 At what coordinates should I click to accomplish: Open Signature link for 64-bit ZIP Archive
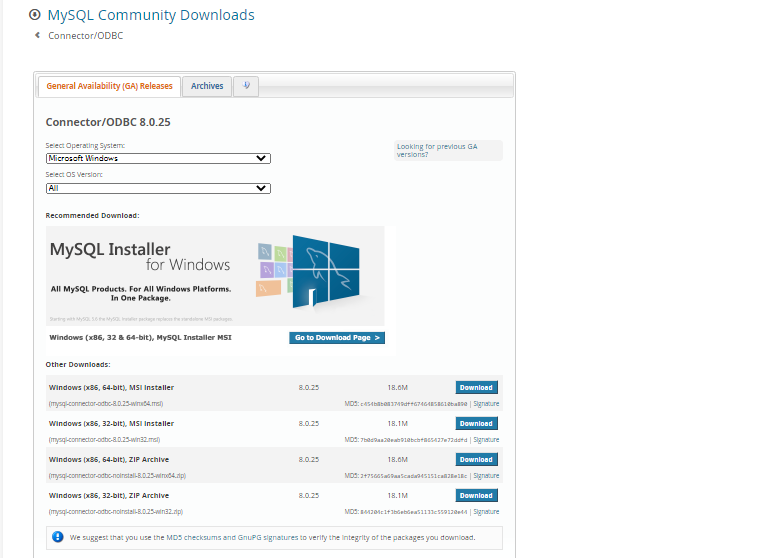pyautogui.click(x=486, y=476)
